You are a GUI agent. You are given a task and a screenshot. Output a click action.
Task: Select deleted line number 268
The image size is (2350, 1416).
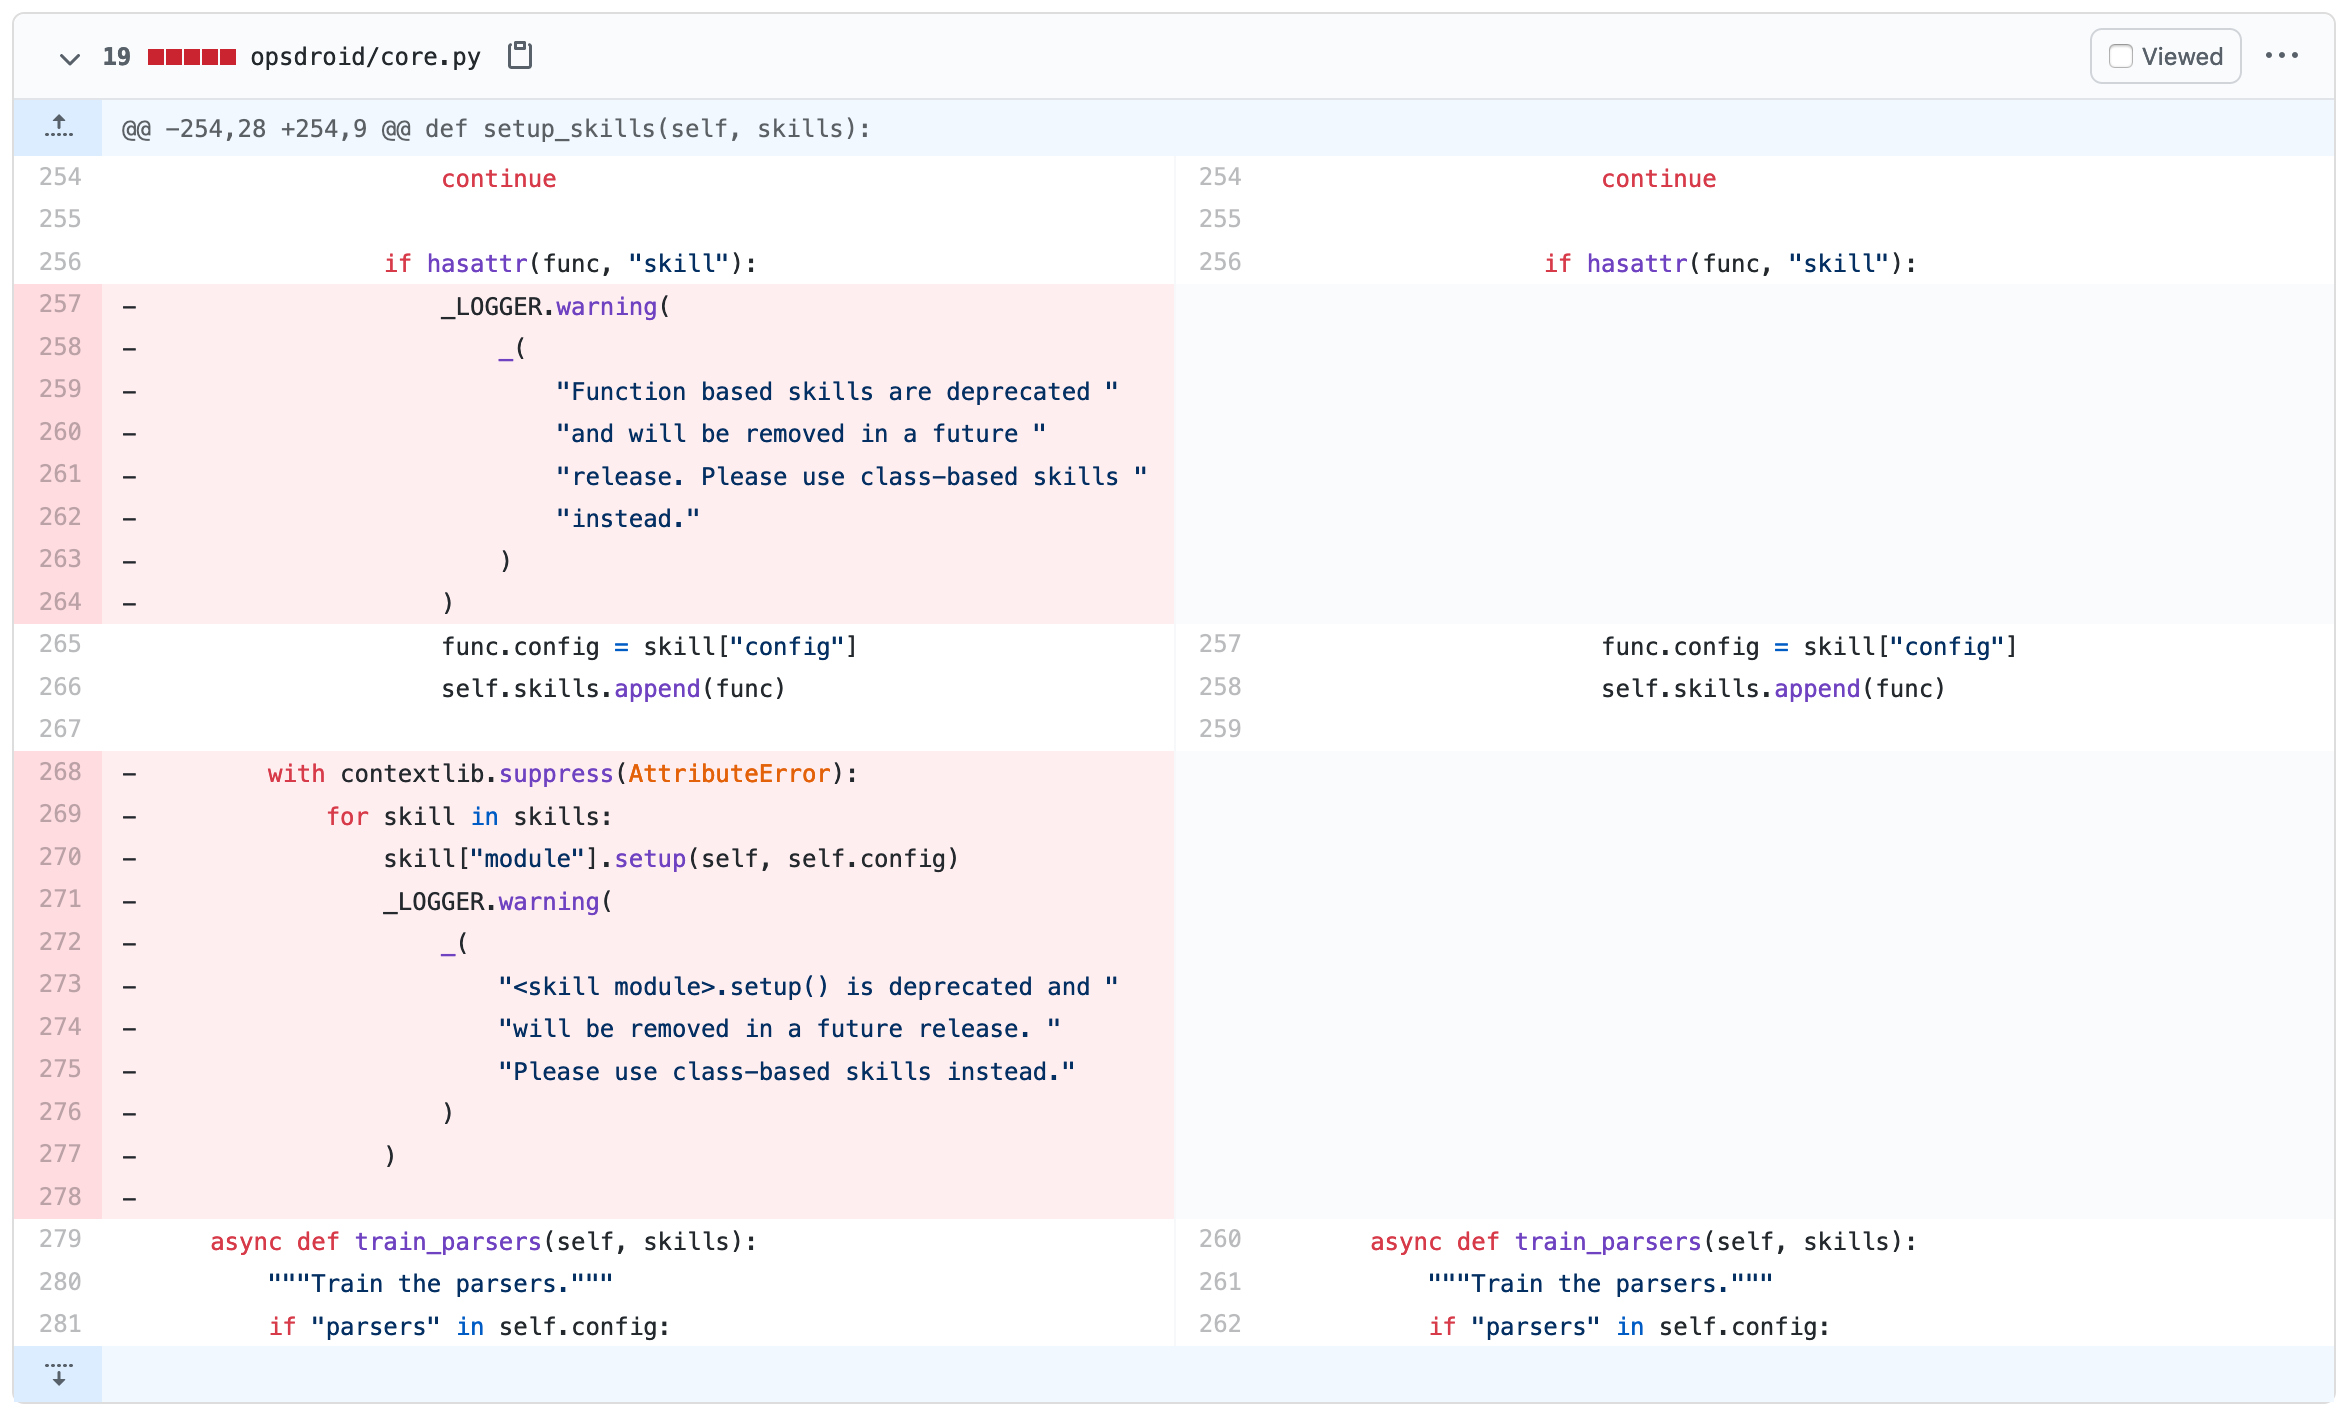(x=60, y=772)
